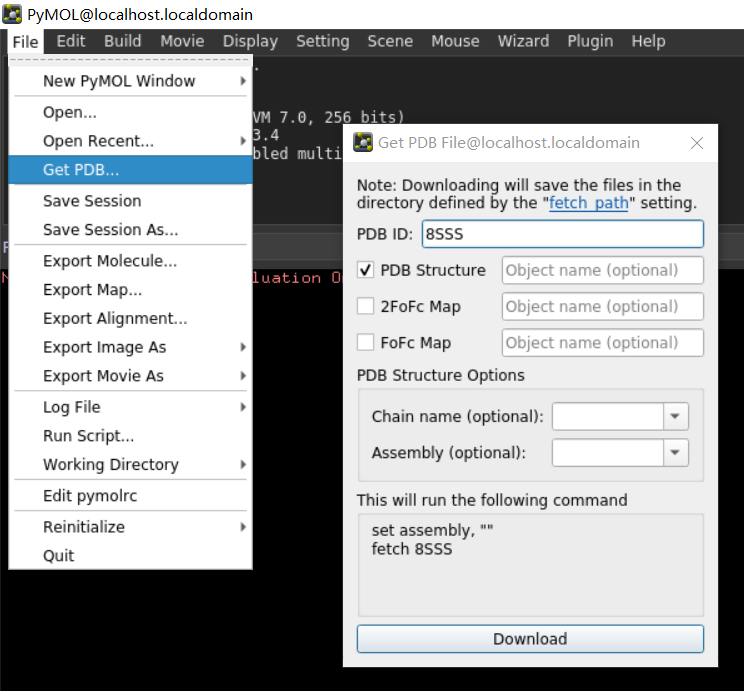
Task: Click 2FoFc Map object name field
Action: pyautogui.click(x=603, y=306)
